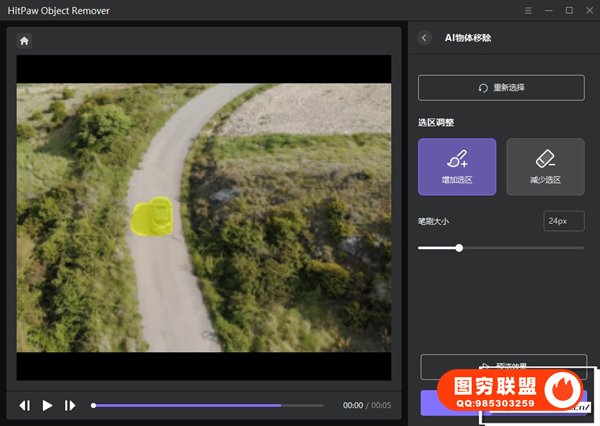
Task: Switch to the 减少选区 eraser tool
Action: (545, 166)
